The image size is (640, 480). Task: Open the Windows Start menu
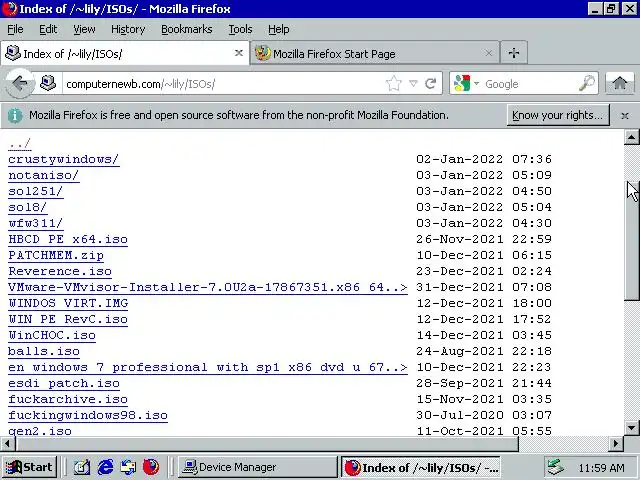[x=29, y=467]
